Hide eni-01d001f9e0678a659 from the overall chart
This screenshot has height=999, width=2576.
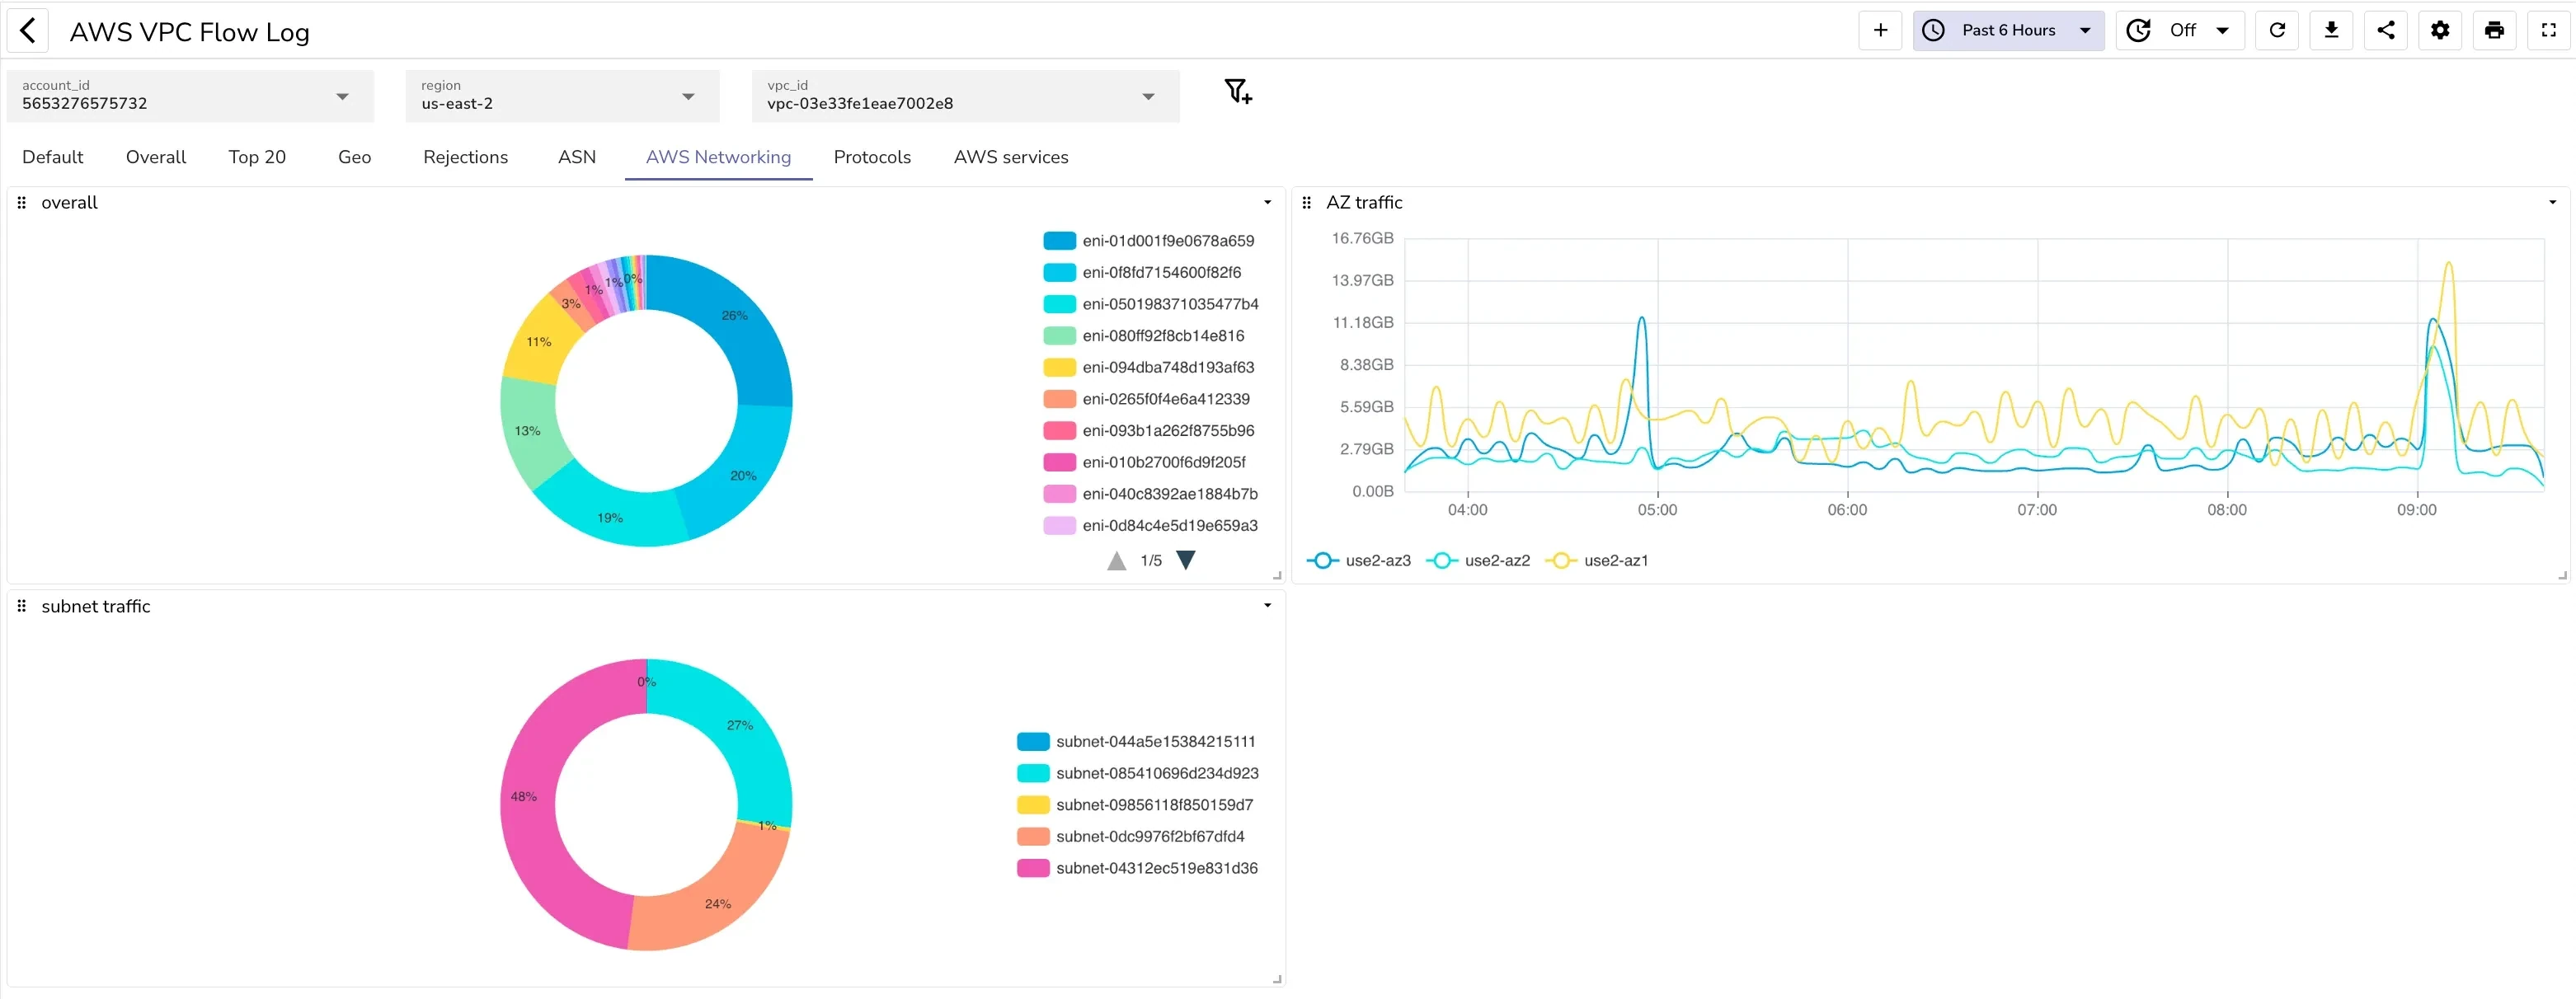pyautogui.click(x=1168, y=240)
